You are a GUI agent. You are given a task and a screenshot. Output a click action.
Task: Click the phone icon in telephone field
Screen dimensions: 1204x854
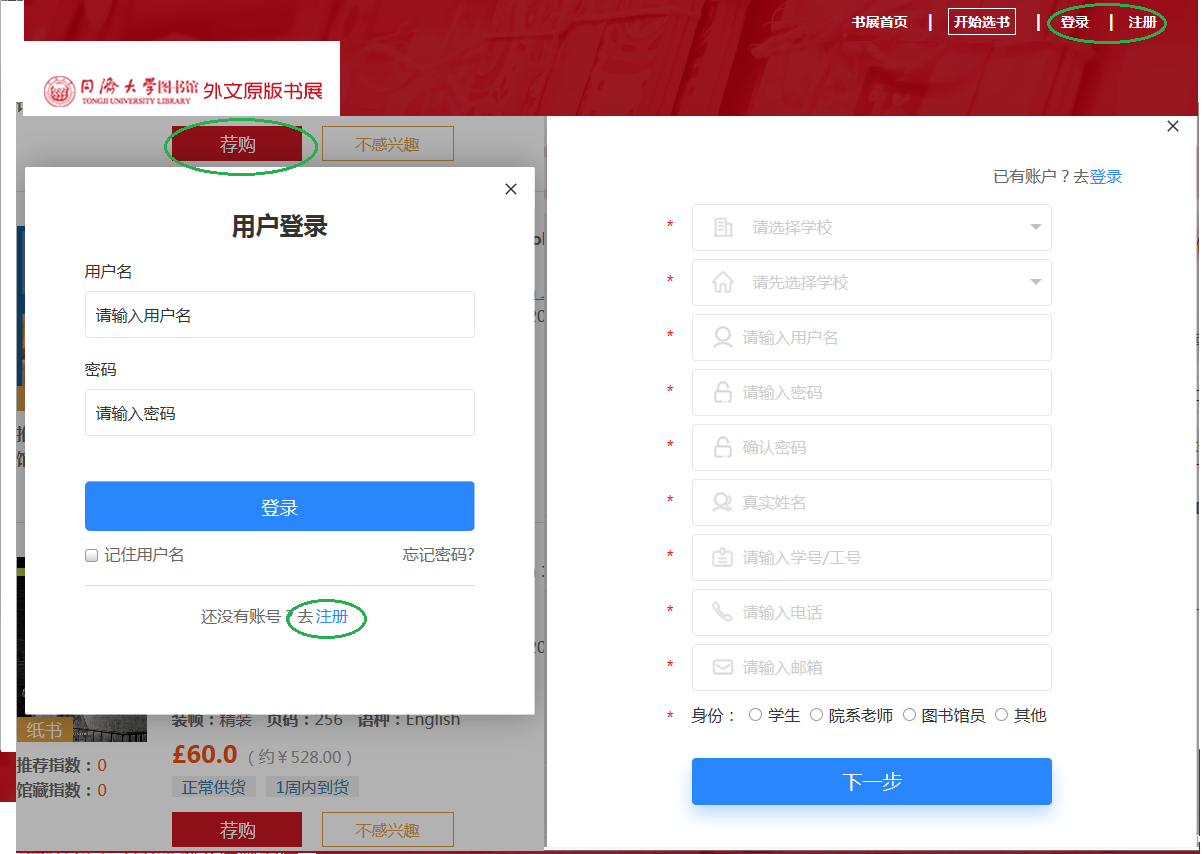(x=722, y=612)
